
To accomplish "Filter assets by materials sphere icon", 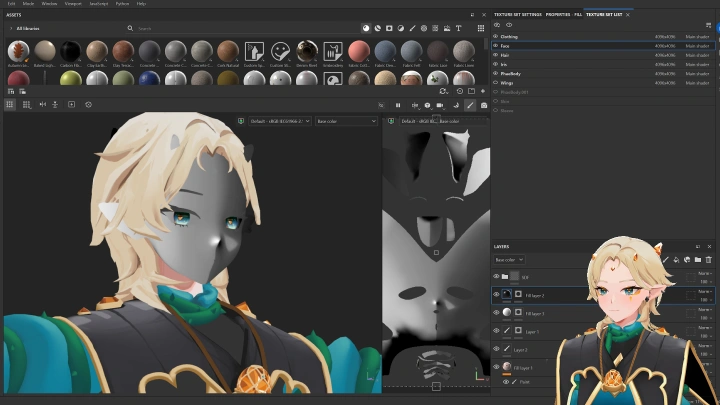I will pos(366,28).
